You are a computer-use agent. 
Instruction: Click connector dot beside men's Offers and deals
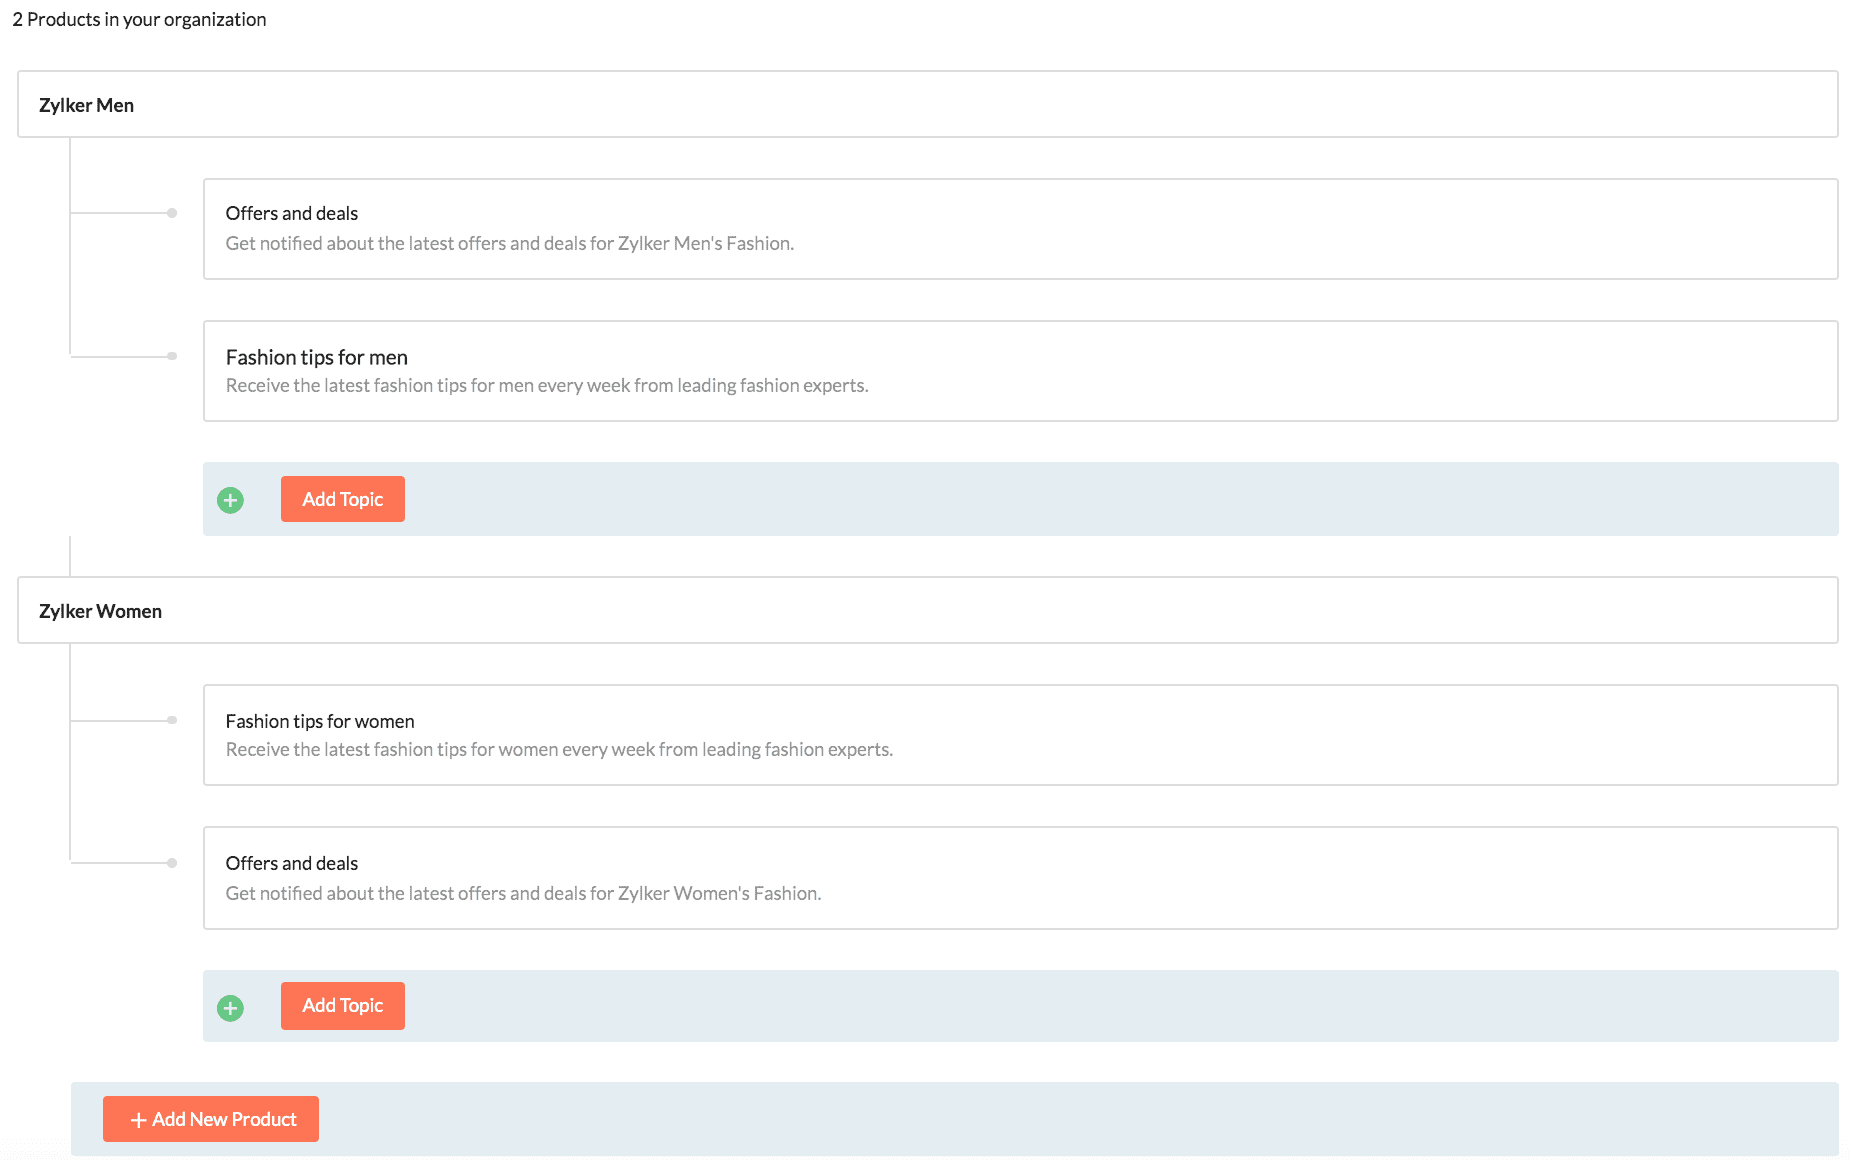(x=172, y=213)
